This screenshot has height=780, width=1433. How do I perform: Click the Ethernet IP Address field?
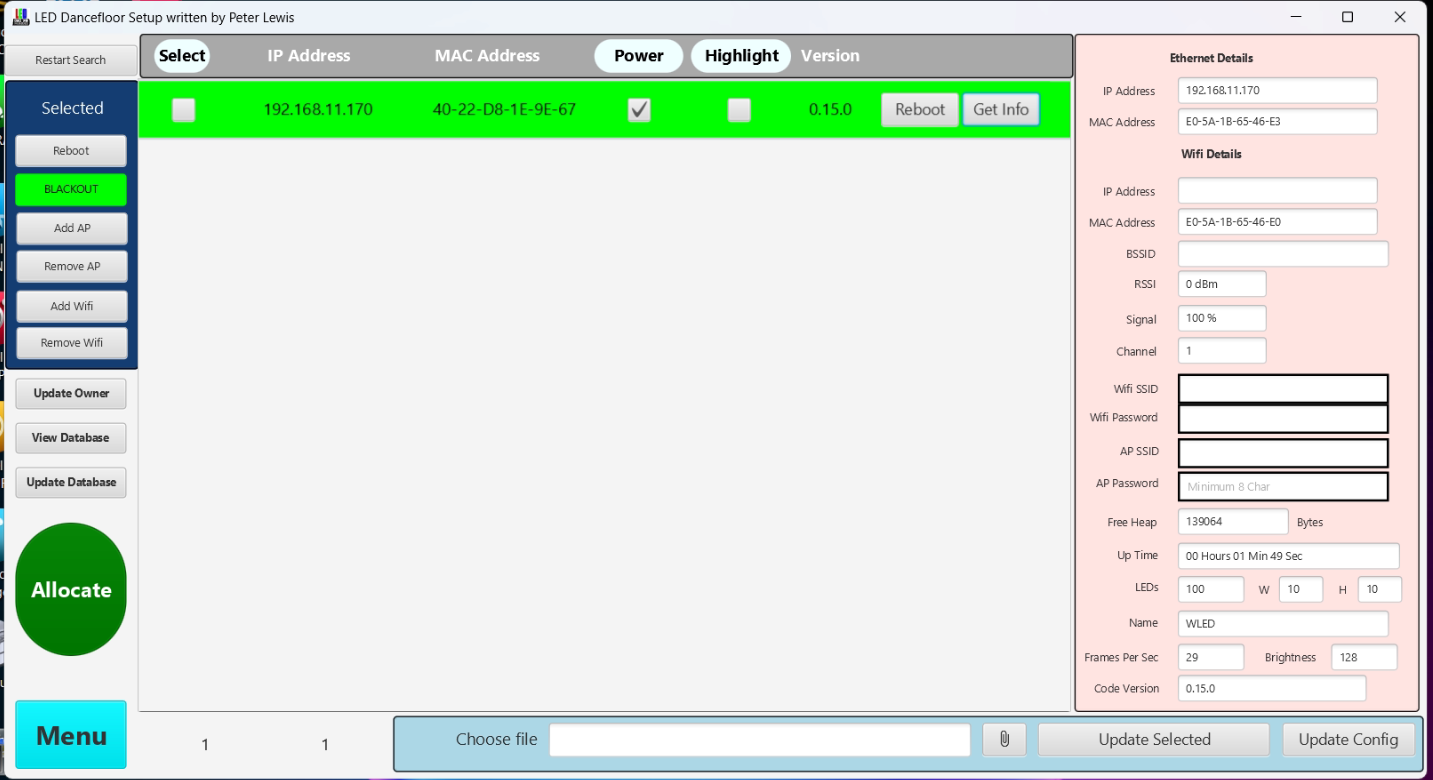click(1278, 90)
